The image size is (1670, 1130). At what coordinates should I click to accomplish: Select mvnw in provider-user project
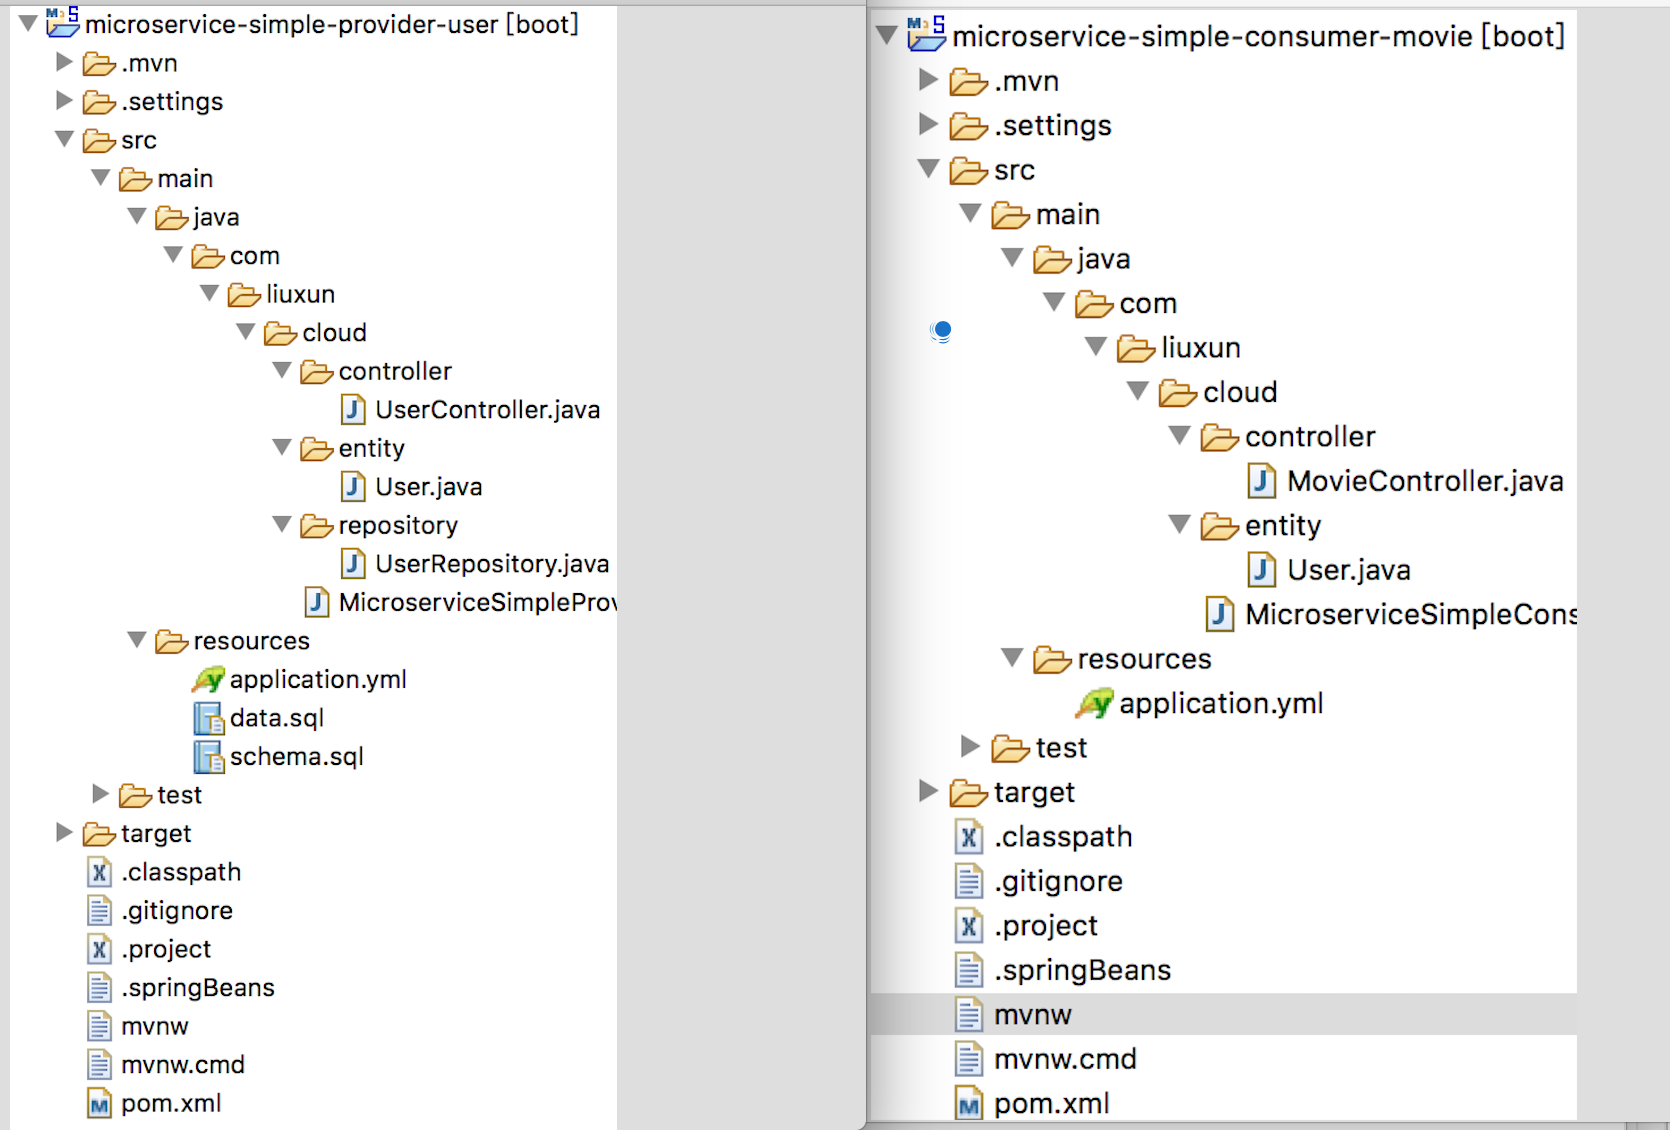pyautogui.click(x=155, y=1026)
